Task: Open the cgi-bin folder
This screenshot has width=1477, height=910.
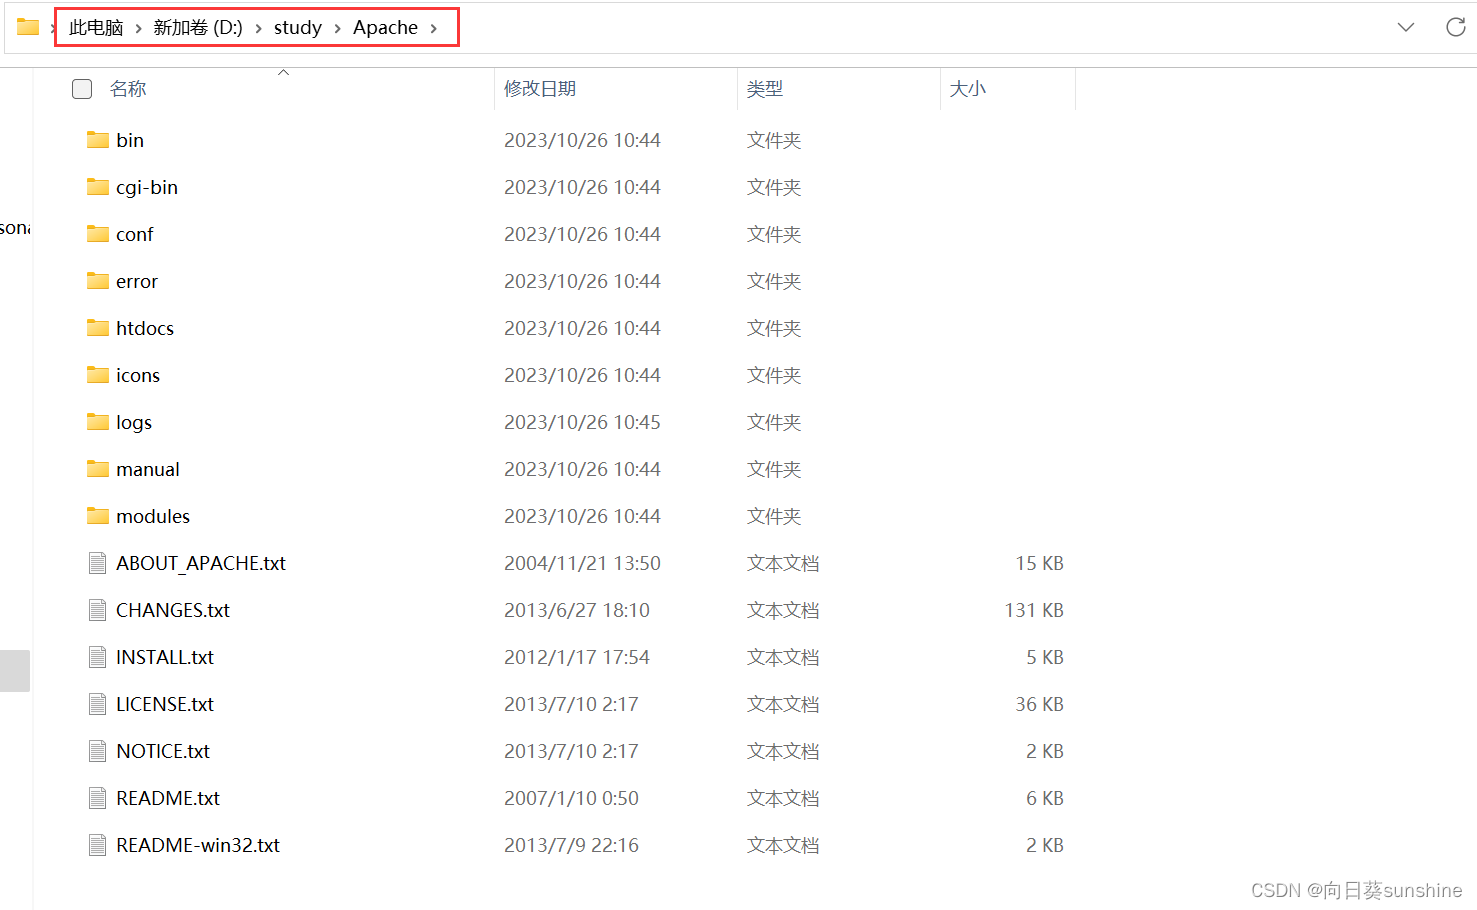Action: click(147, 187)
